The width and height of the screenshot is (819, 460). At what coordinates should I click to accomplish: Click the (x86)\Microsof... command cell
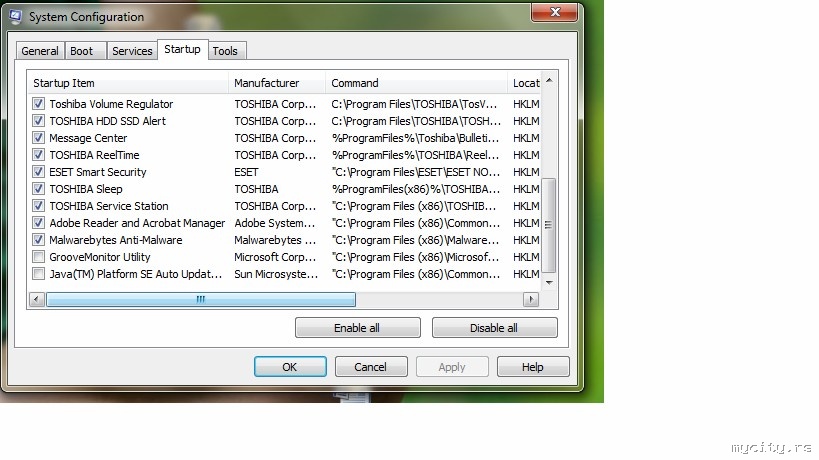tap(415, 257)
